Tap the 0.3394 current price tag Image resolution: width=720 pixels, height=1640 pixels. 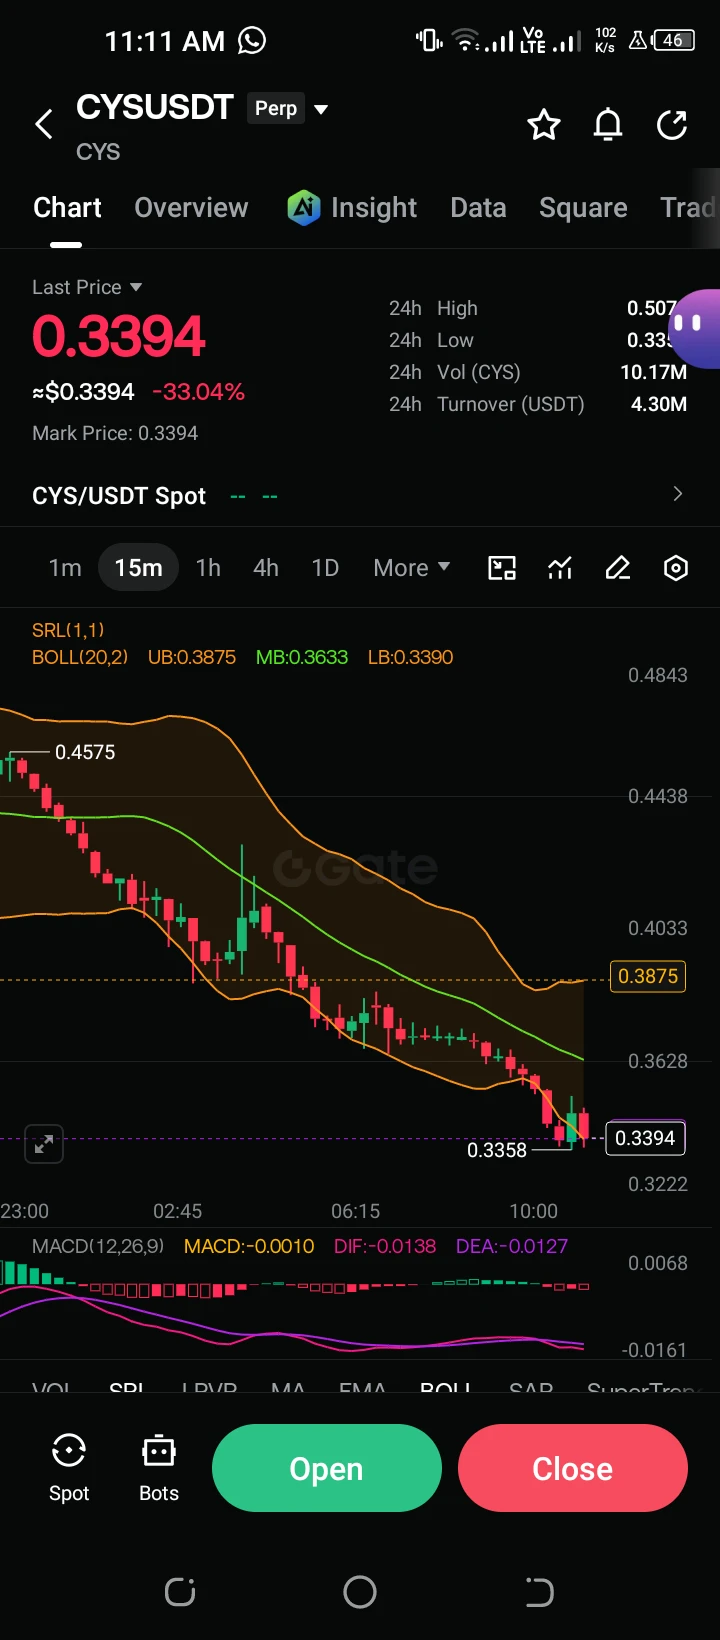pyautogui.click(x=645, y=1138)
